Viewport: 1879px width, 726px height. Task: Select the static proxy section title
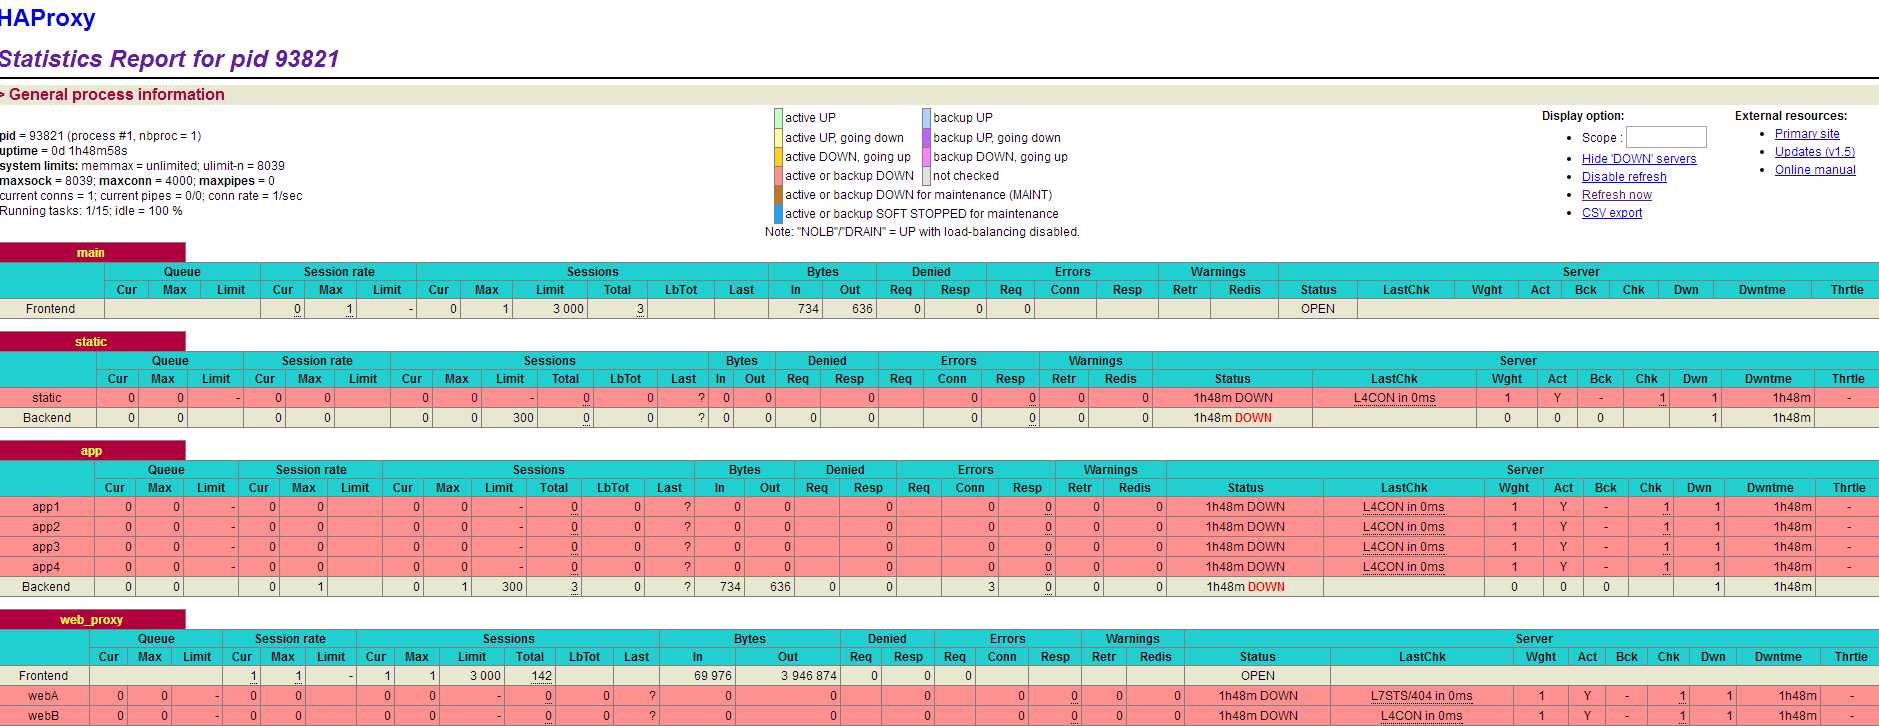pyautogui.click(x=91, y=342)
